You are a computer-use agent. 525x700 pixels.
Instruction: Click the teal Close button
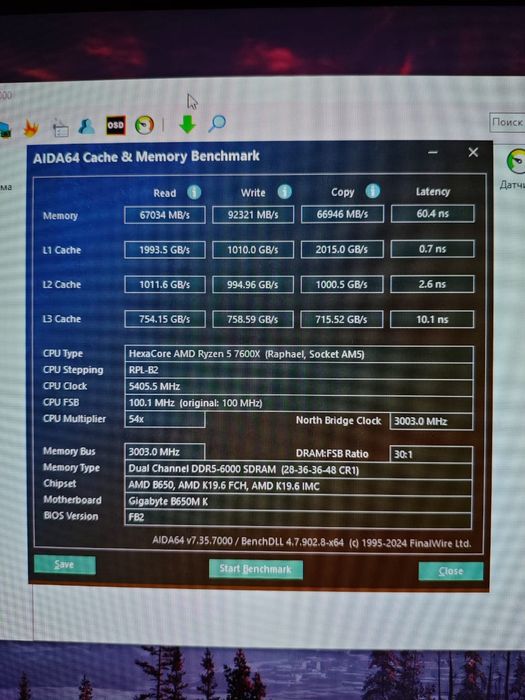[x=451, y=571]
